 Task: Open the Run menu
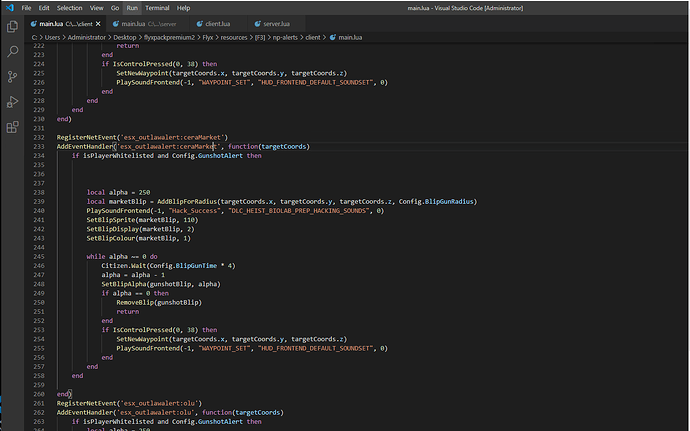click(132, 7)
